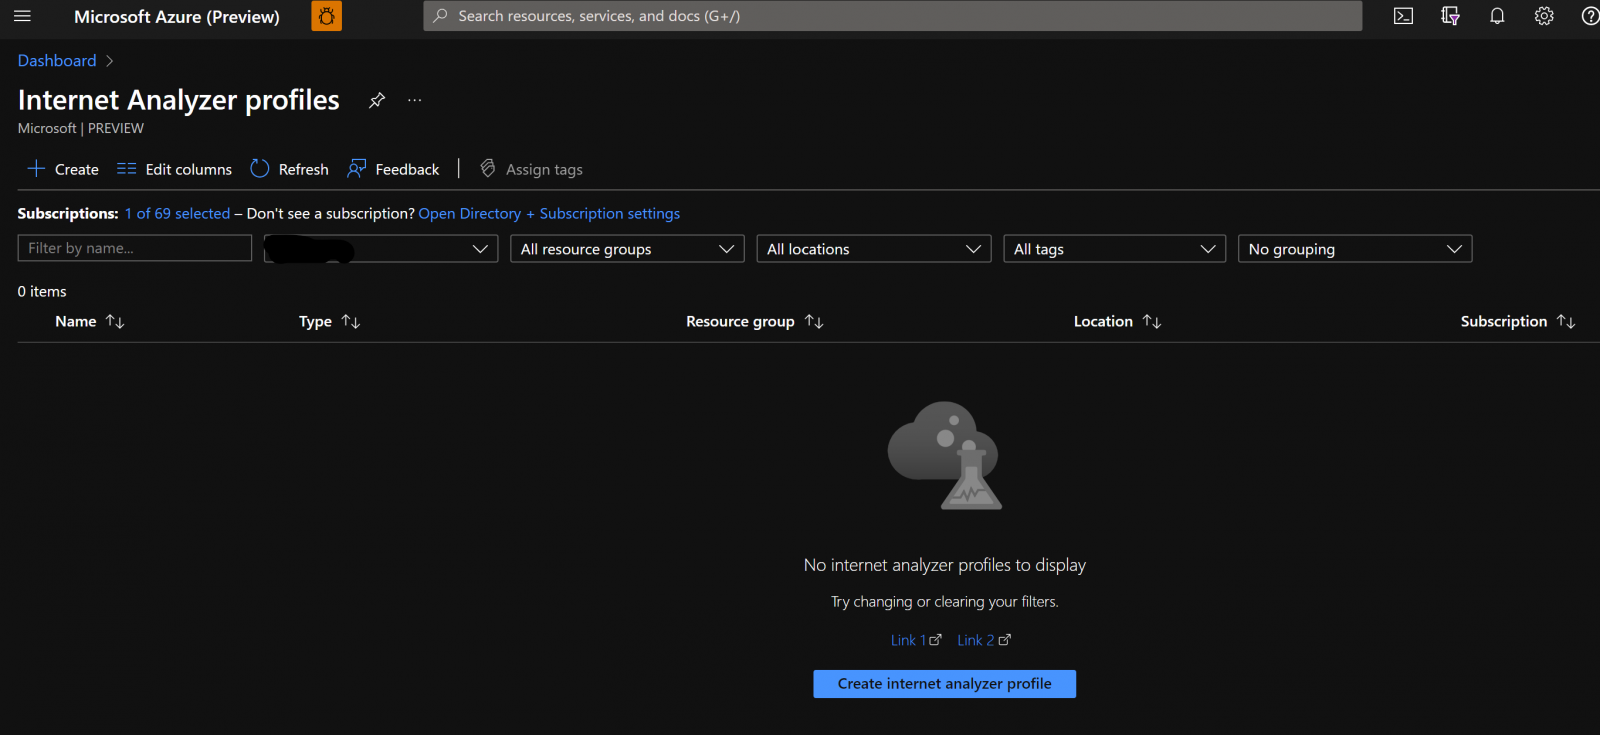Choose Edit columns in the toolbar
The width and height of the screenshot is (1600, 735).
tap(175, 169)
